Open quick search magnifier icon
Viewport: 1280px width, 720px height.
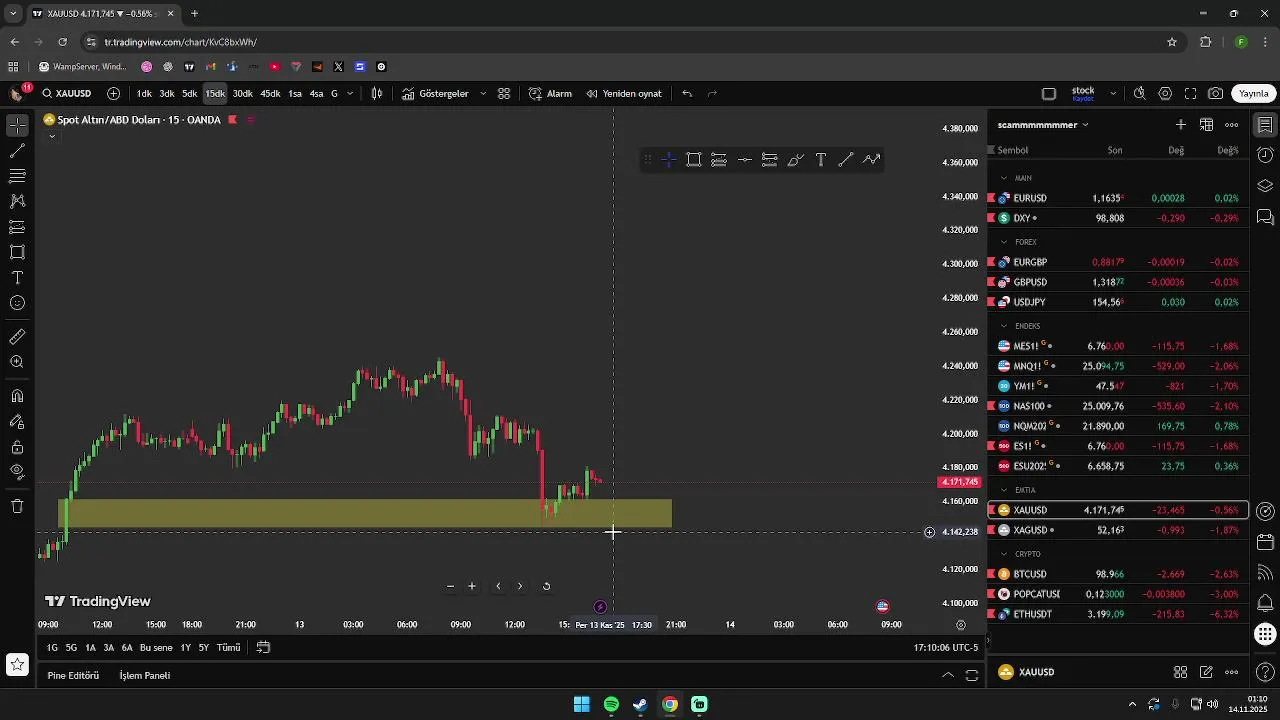click(x=1139, y=93)
